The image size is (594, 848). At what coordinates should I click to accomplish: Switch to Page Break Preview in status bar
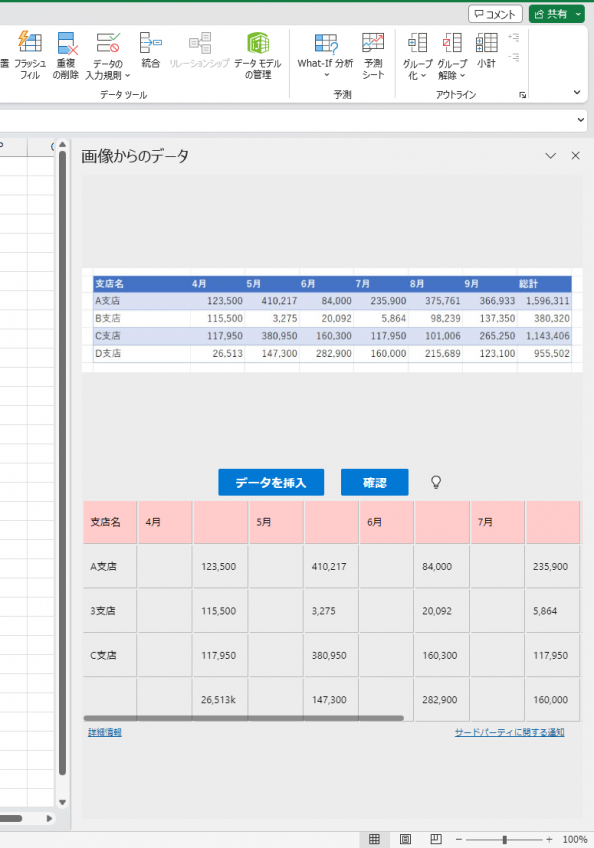click(436, 839)
